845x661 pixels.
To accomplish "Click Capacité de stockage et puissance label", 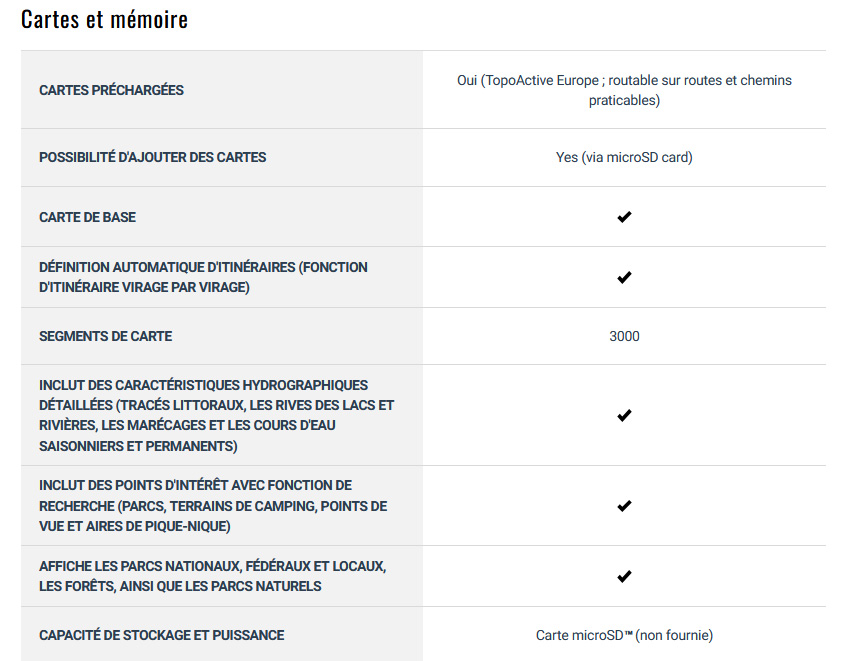I will (162, 635).
